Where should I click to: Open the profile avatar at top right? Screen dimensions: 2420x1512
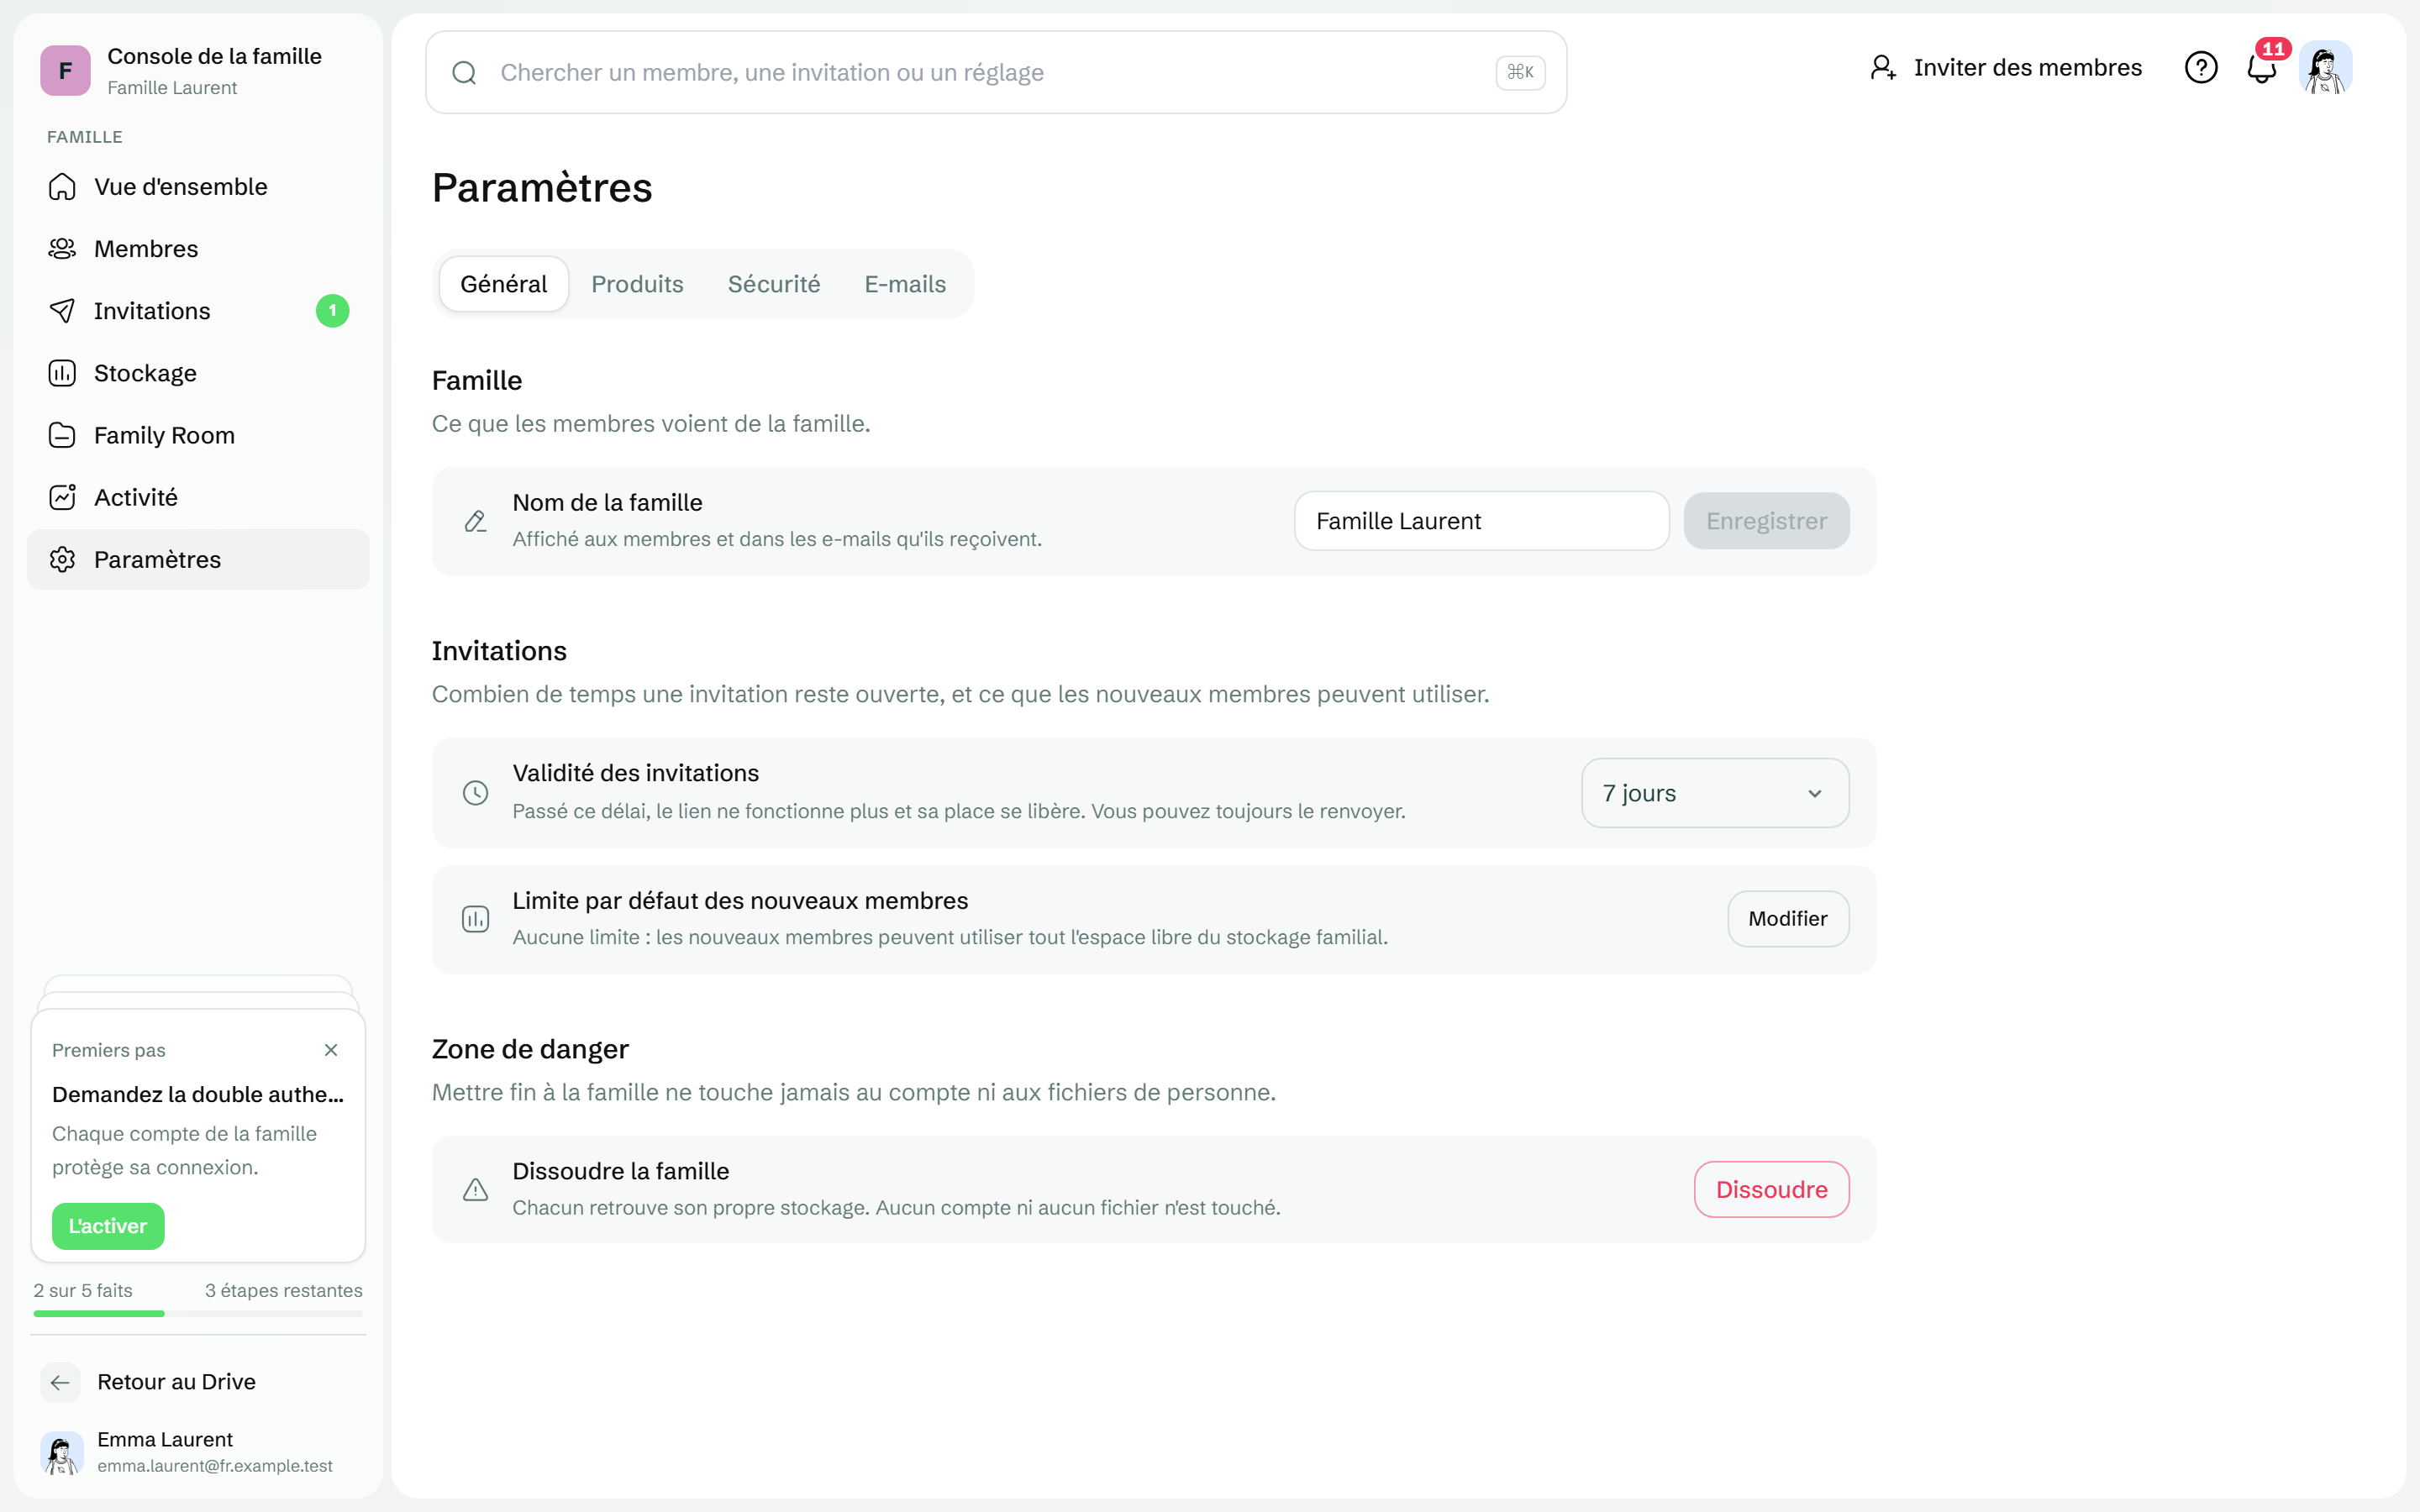pos(2325,68)
